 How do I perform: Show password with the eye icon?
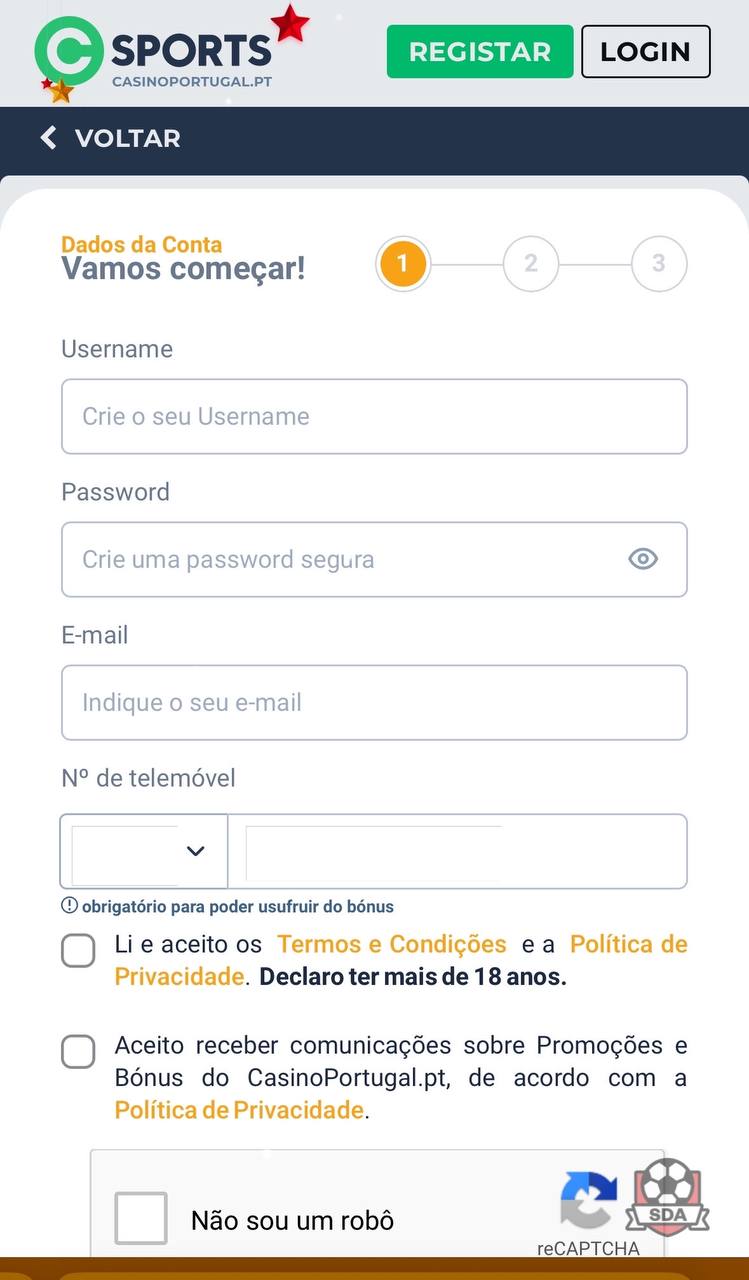click(643, 559)
